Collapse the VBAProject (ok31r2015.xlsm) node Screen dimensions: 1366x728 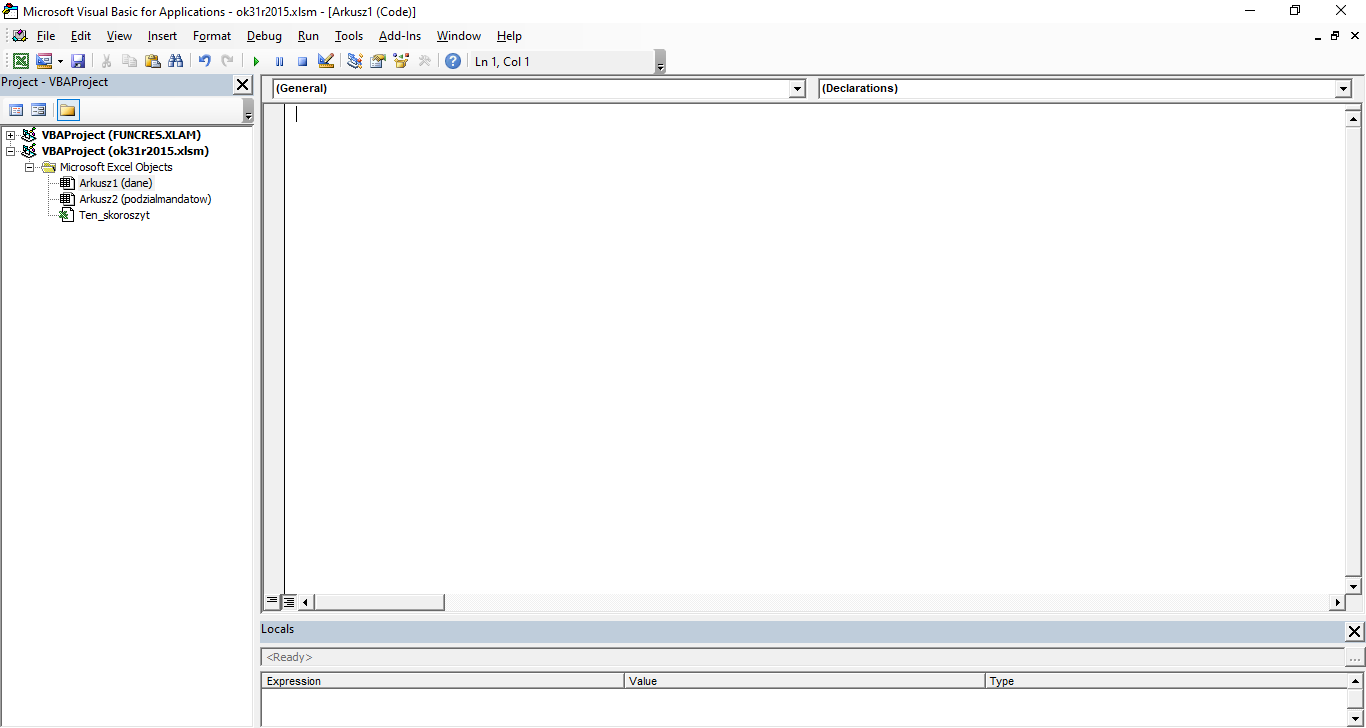11,151
